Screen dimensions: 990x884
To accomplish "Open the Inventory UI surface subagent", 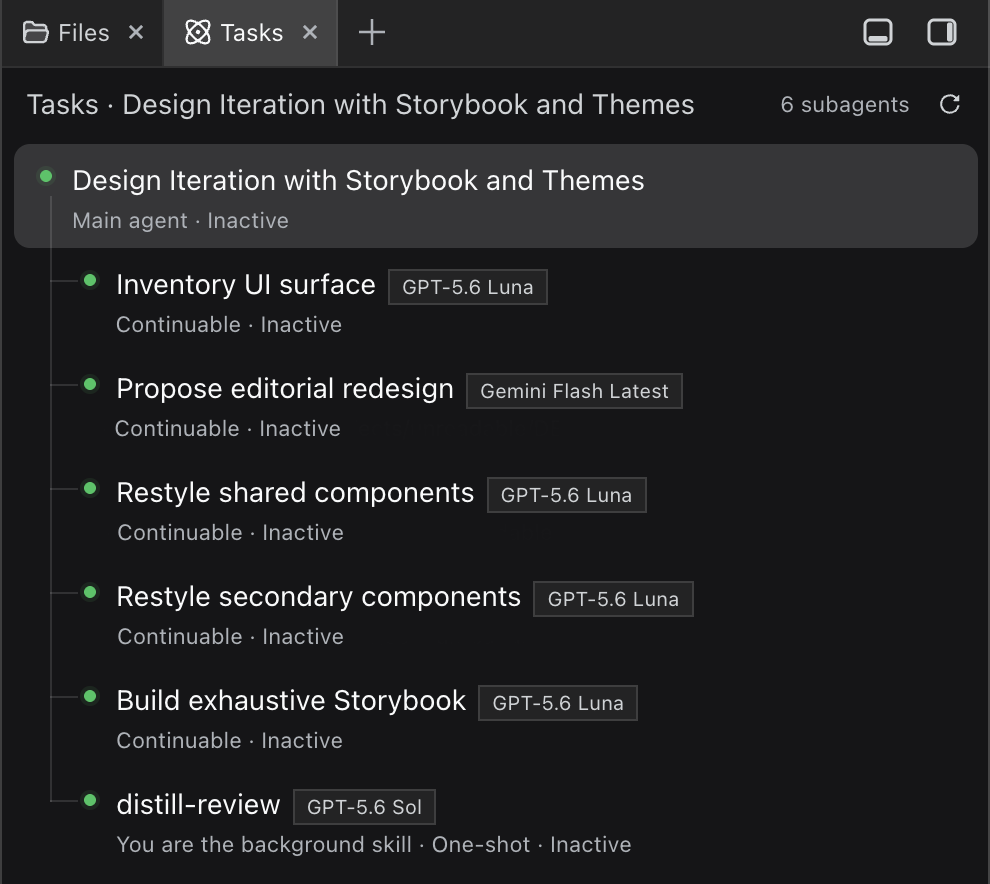I will [x=246, y=285].
